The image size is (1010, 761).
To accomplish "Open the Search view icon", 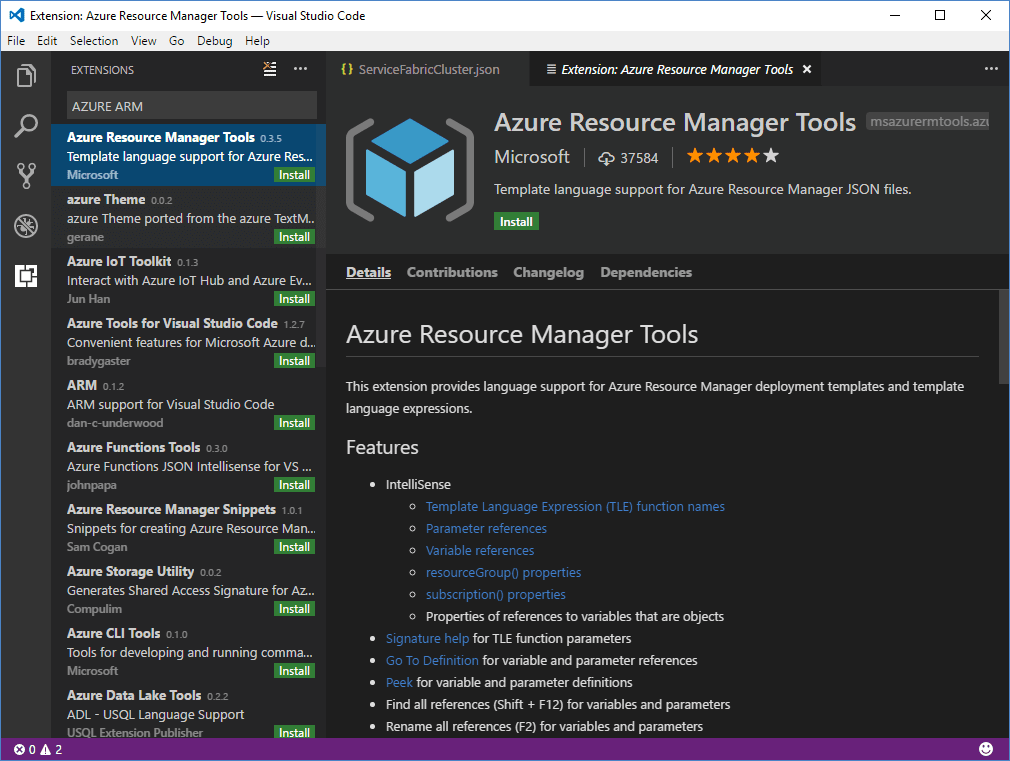I will pyautogui.click(x=26, y=126).
